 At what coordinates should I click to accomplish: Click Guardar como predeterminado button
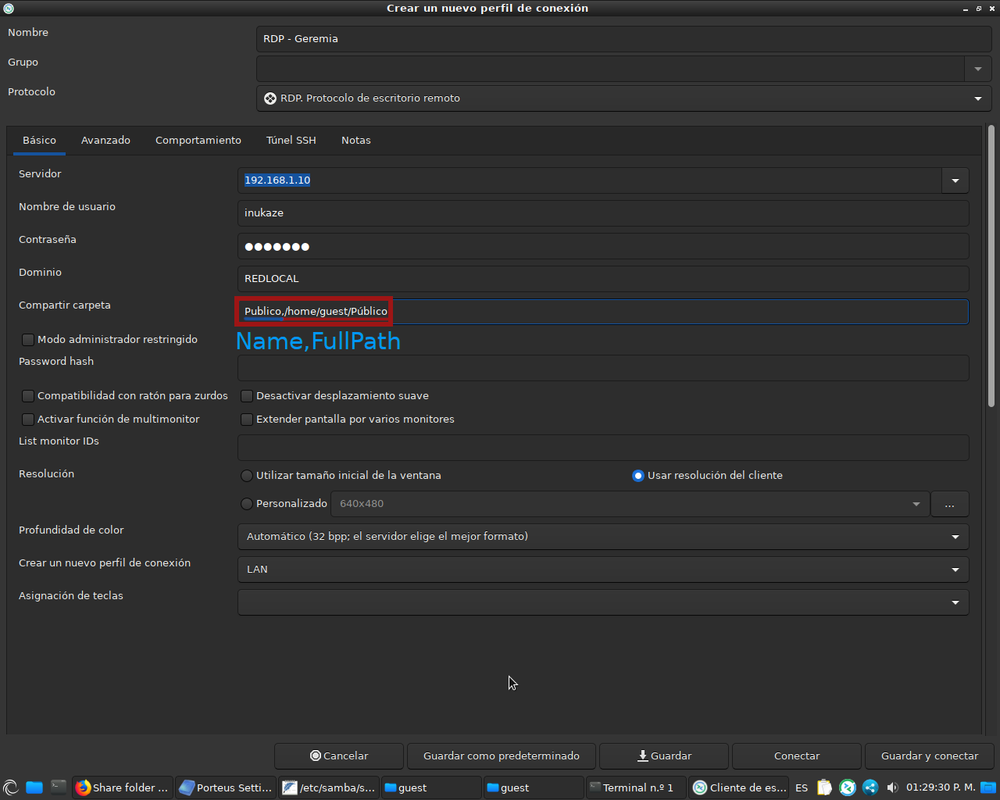pyautogui.click(x=501, y=756)
